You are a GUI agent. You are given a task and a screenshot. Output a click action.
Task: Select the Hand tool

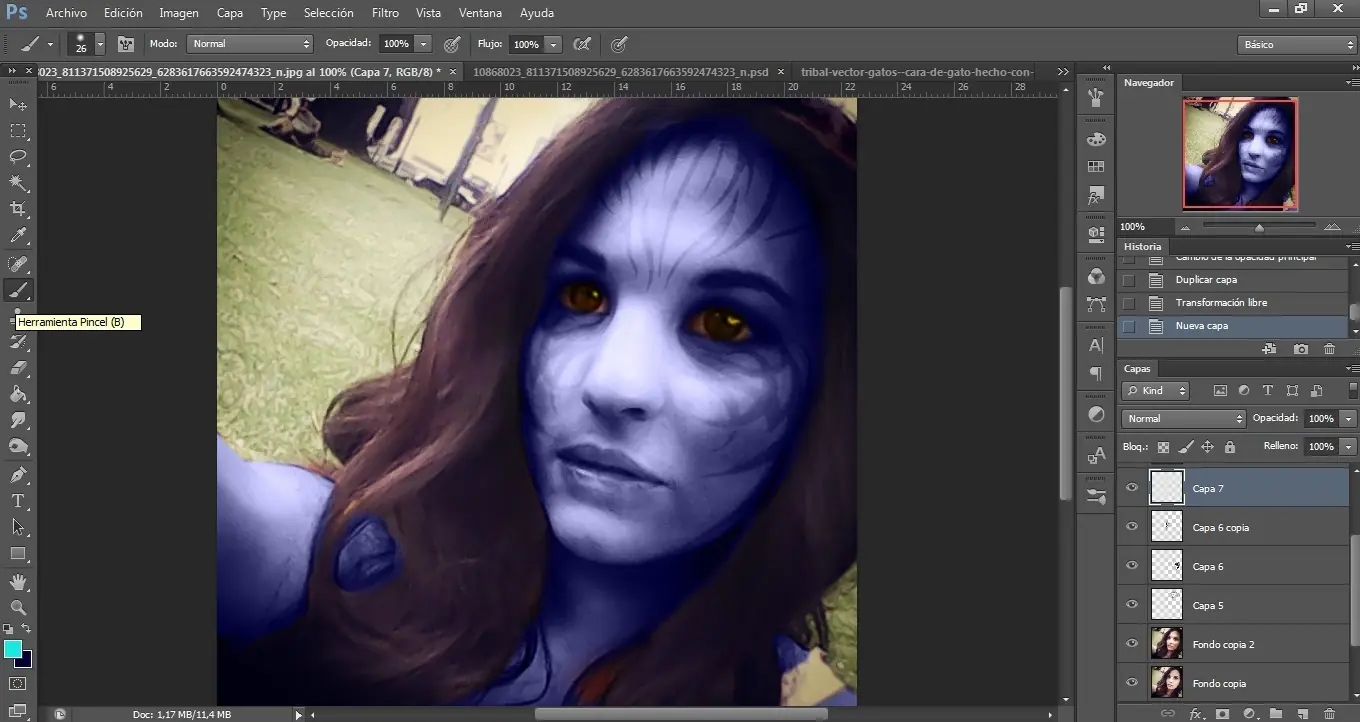18,581
